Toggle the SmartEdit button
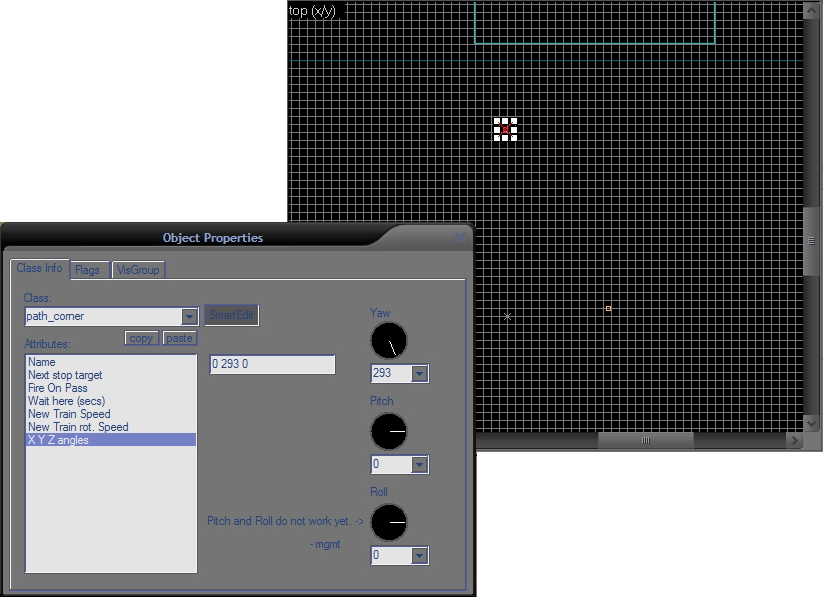 click(x=232, y=315)
